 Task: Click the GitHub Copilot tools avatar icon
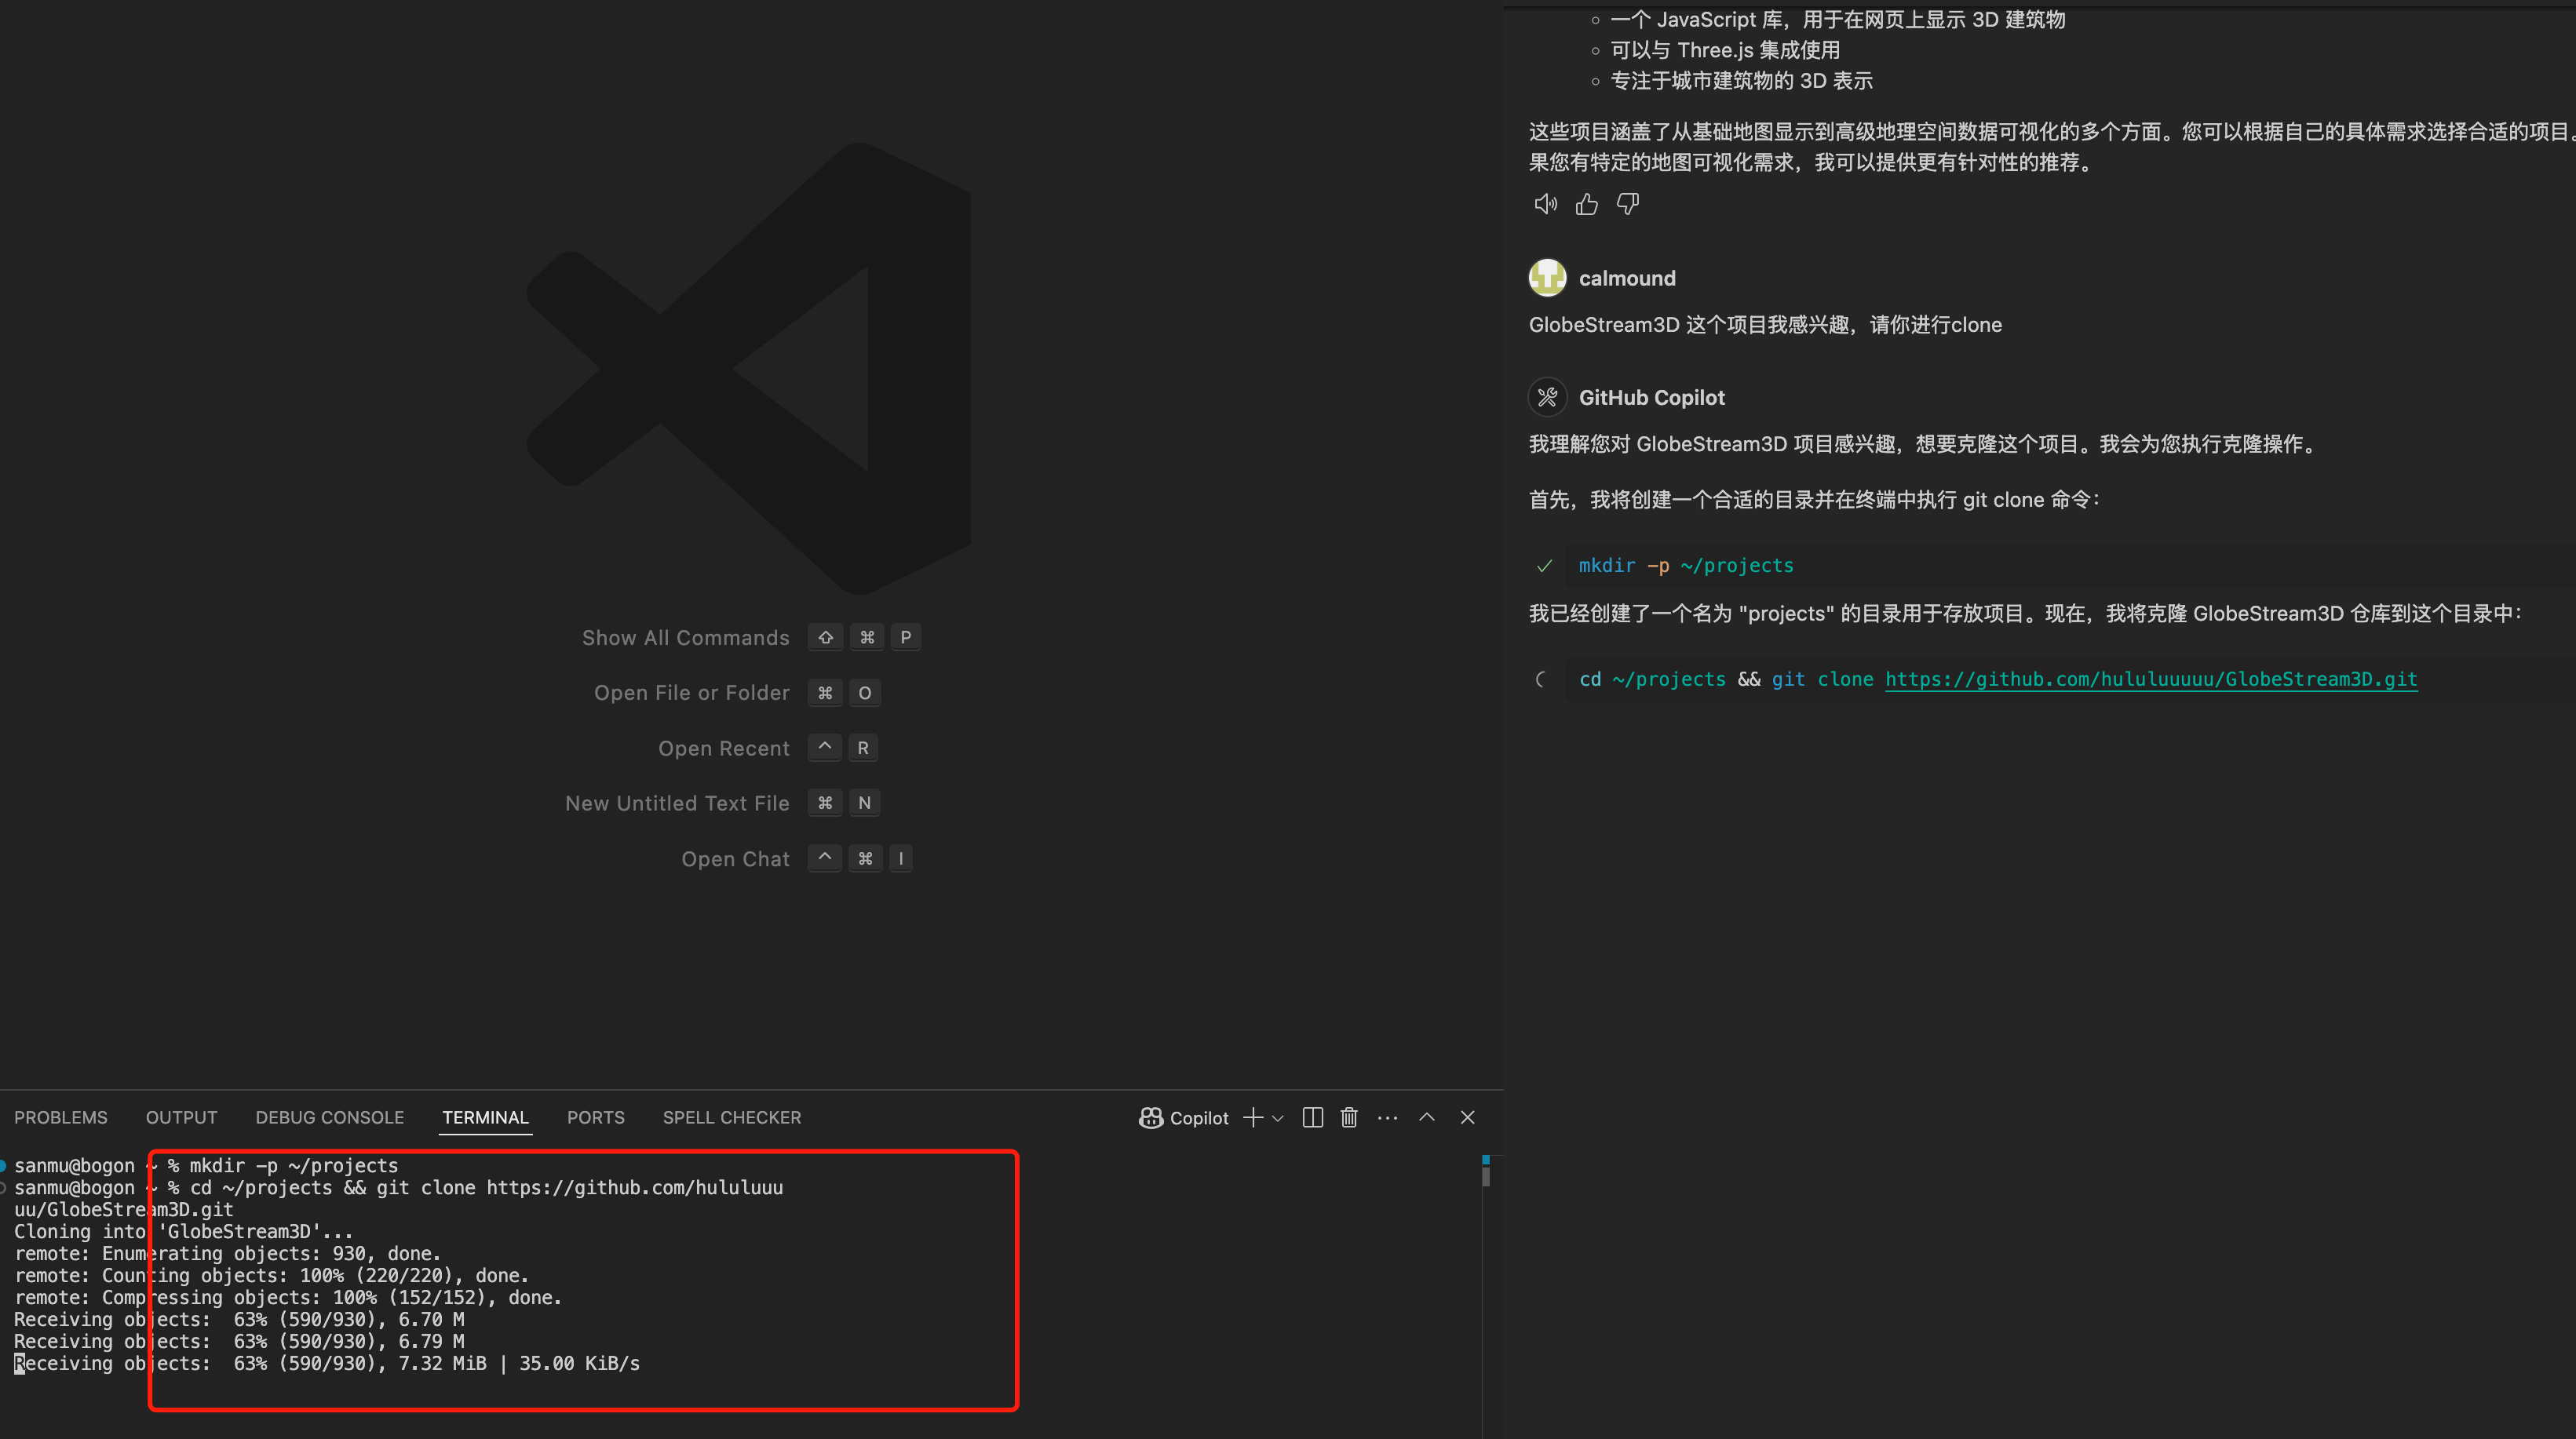coord(1547,397)
